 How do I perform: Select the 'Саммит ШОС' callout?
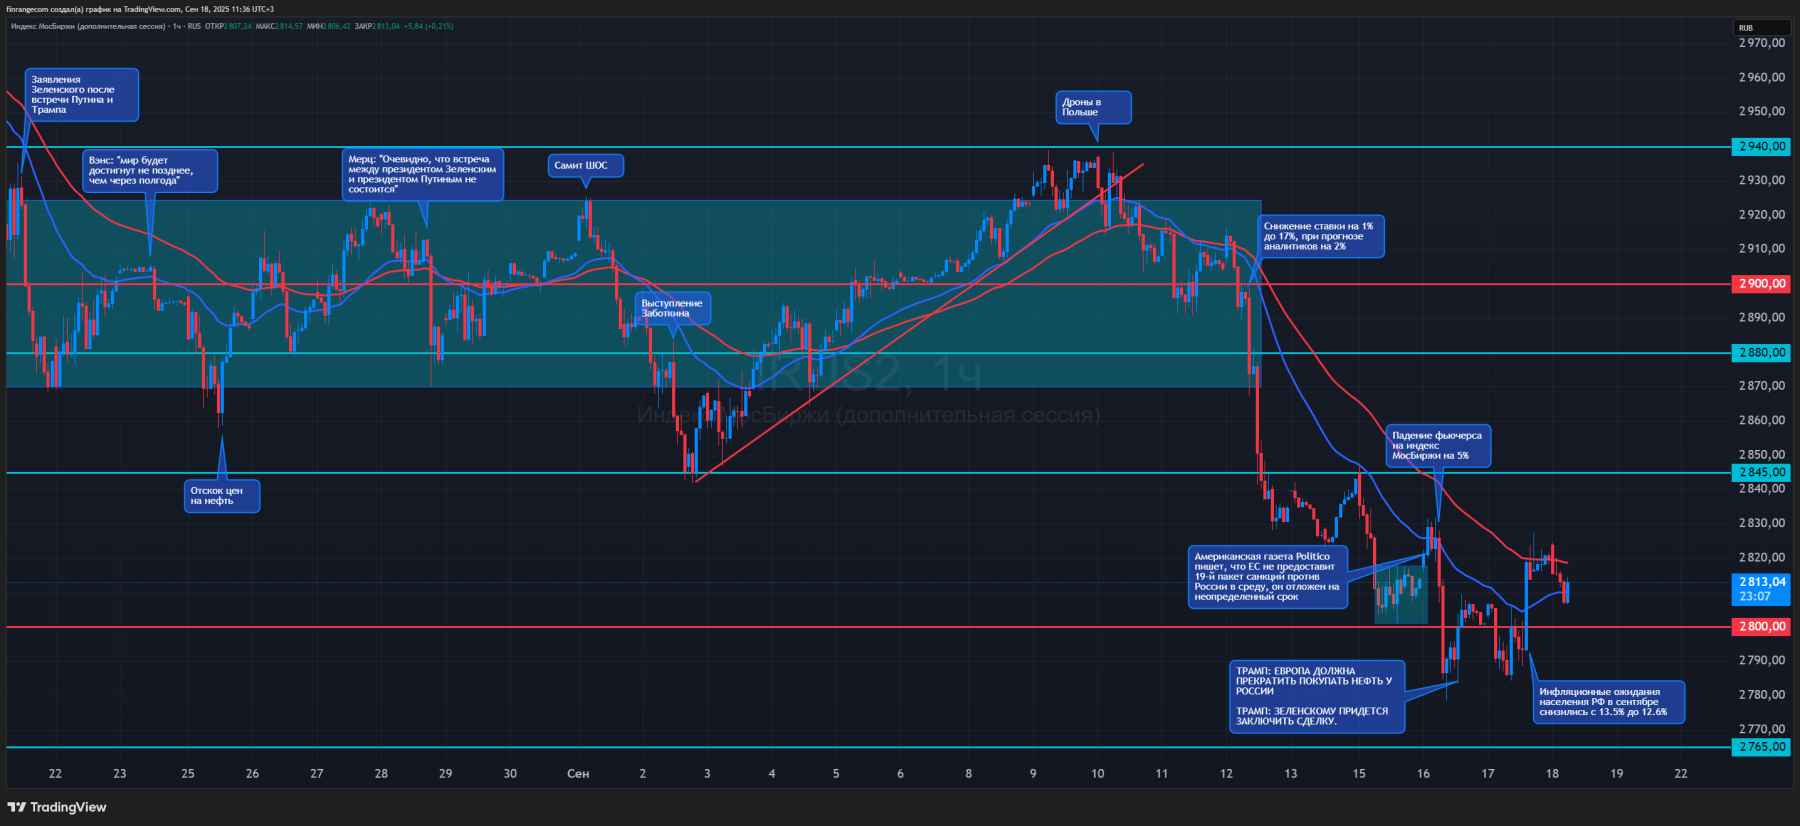point(586,166)
